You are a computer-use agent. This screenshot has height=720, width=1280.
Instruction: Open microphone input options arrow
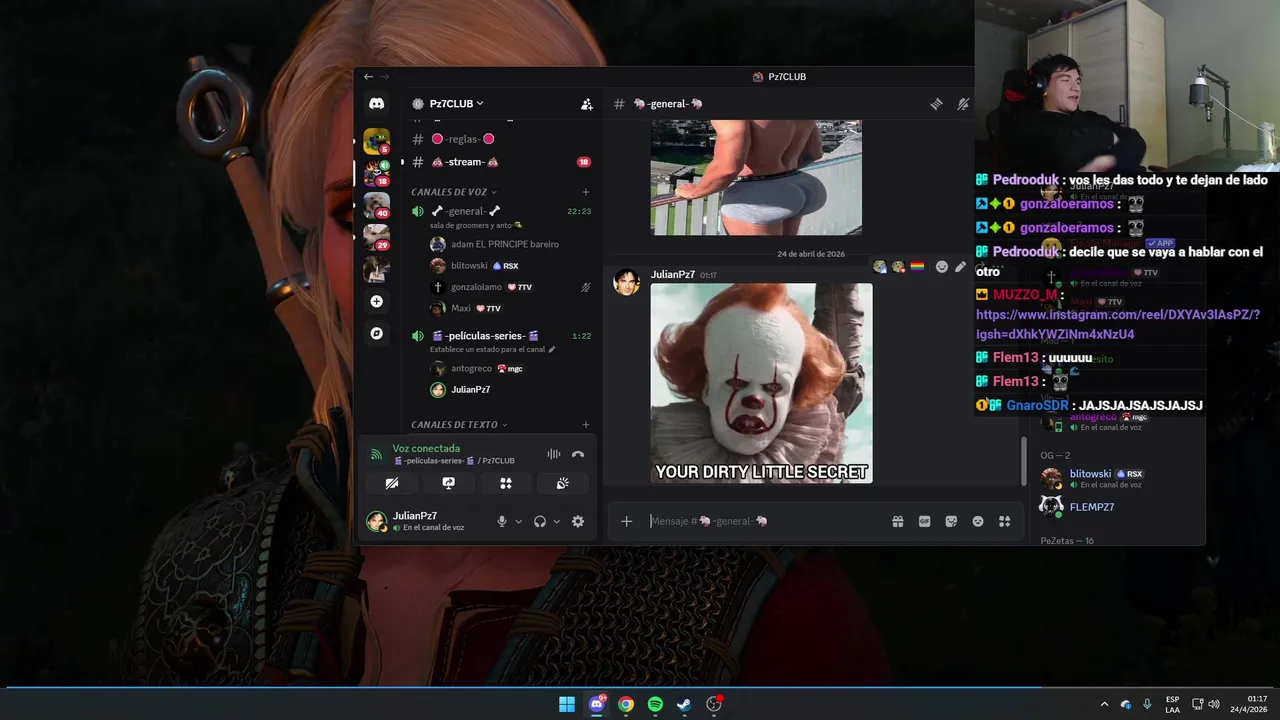518,521
